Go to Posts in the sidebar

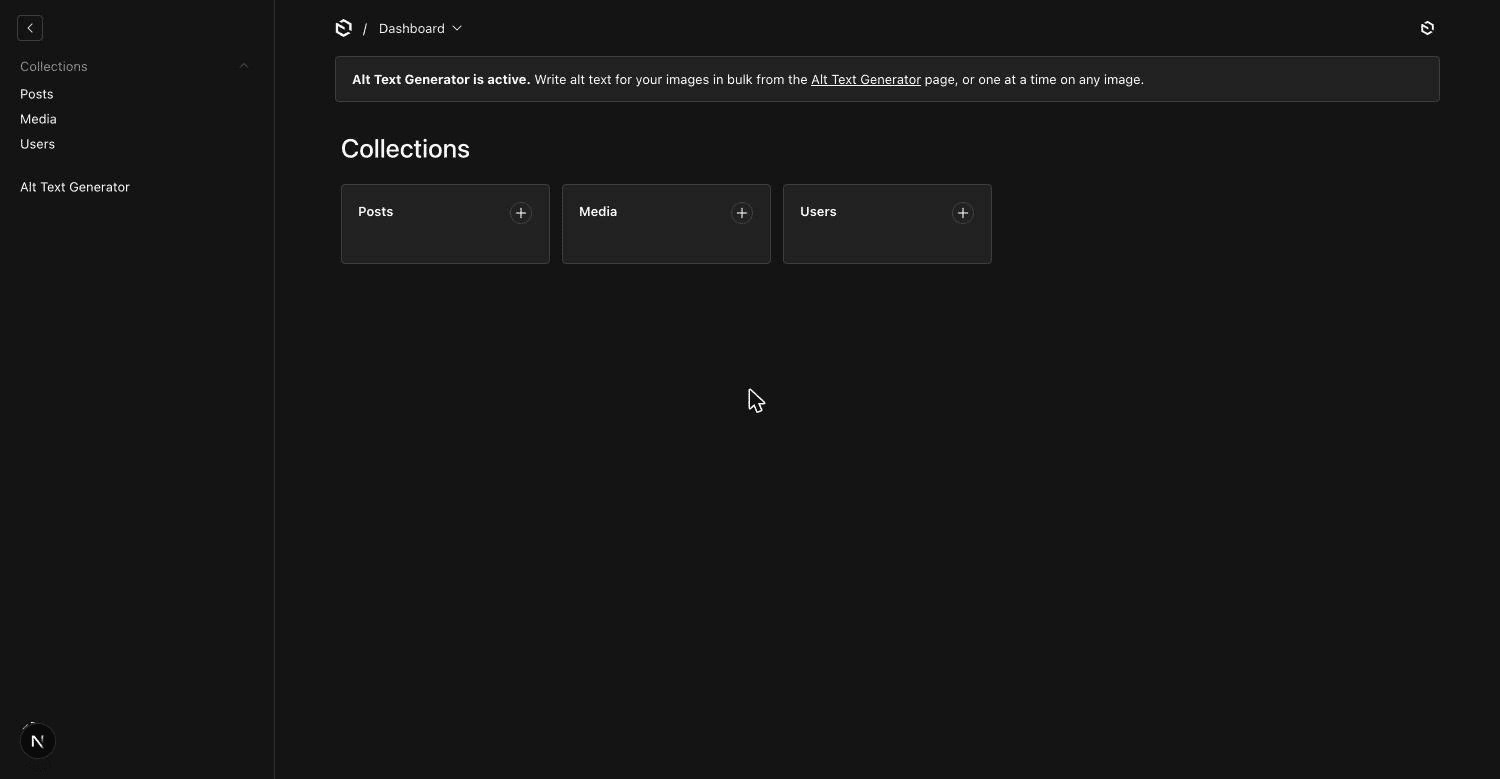[x=37, y=94]
